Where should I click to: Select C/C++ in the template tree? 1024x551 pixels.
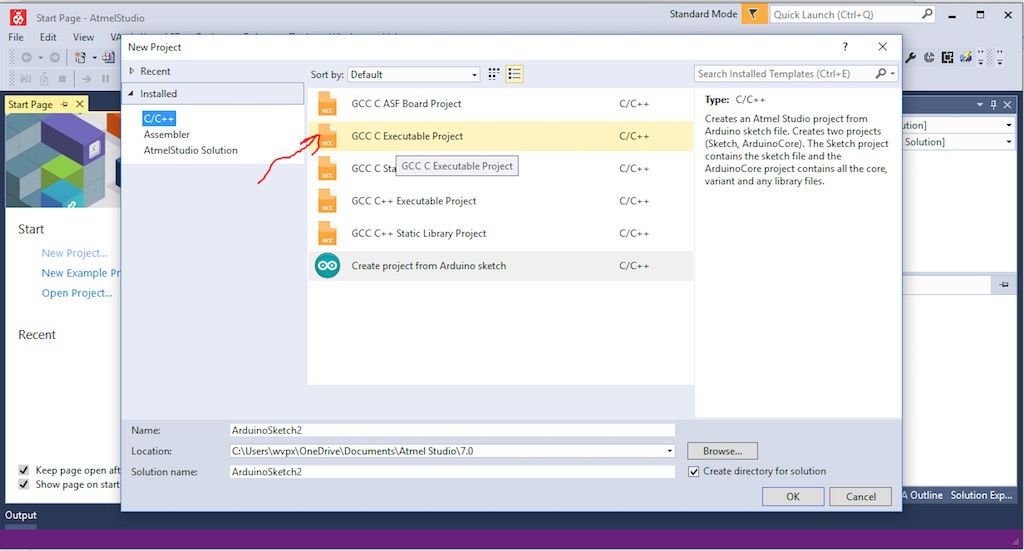(x=159, y=118)
